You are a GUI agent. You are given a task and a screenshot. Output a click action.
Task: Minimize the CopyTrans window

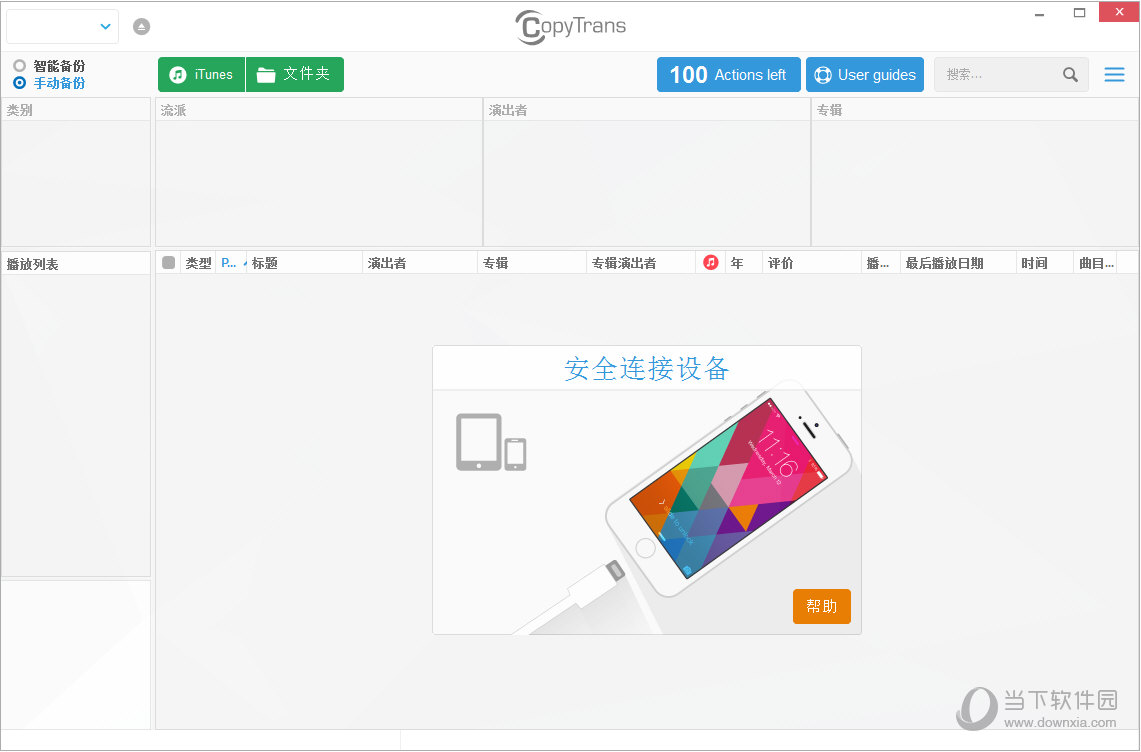[1040, 12]
